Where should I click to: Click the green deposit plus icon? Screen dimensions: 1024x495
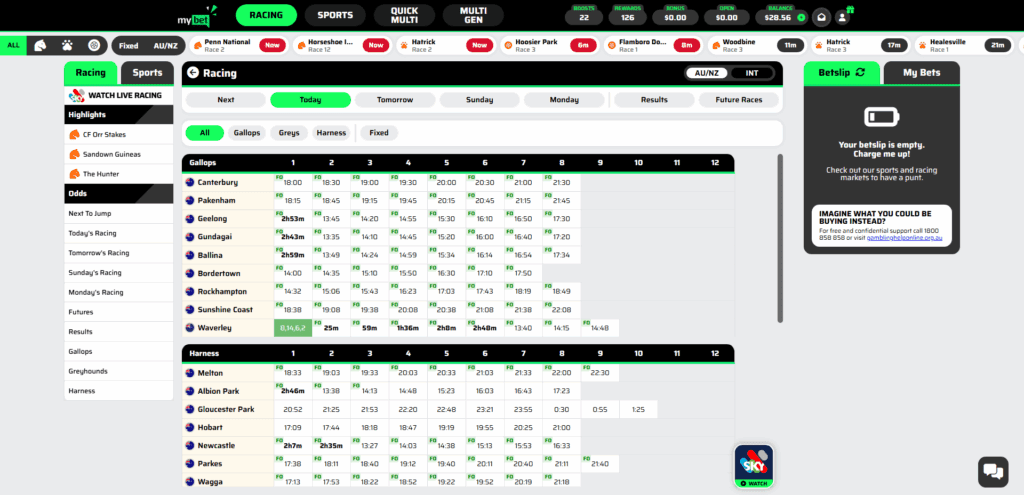799,17
